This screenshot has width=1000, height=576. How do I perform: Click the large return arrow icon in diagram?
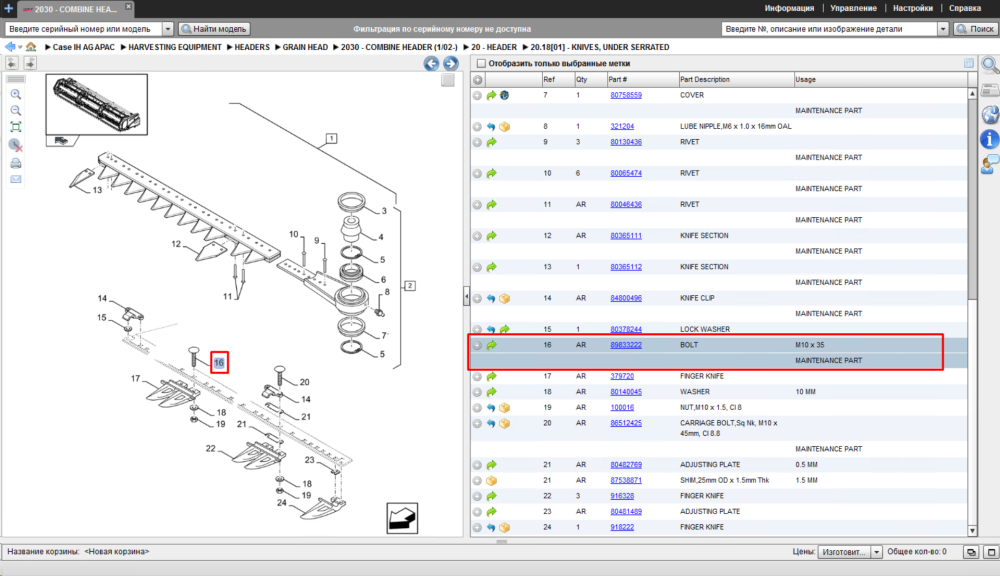(x=402, y=518)
